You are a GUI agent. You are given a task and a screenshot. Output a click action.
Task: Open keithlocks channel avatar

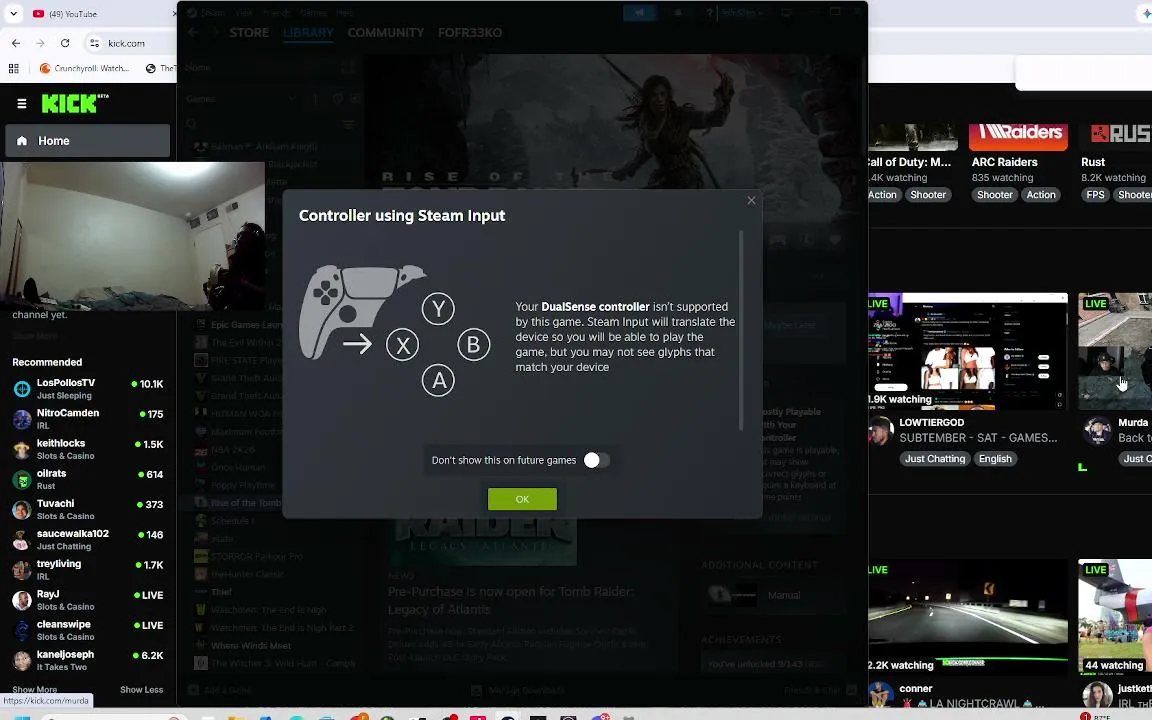point(22,449)
